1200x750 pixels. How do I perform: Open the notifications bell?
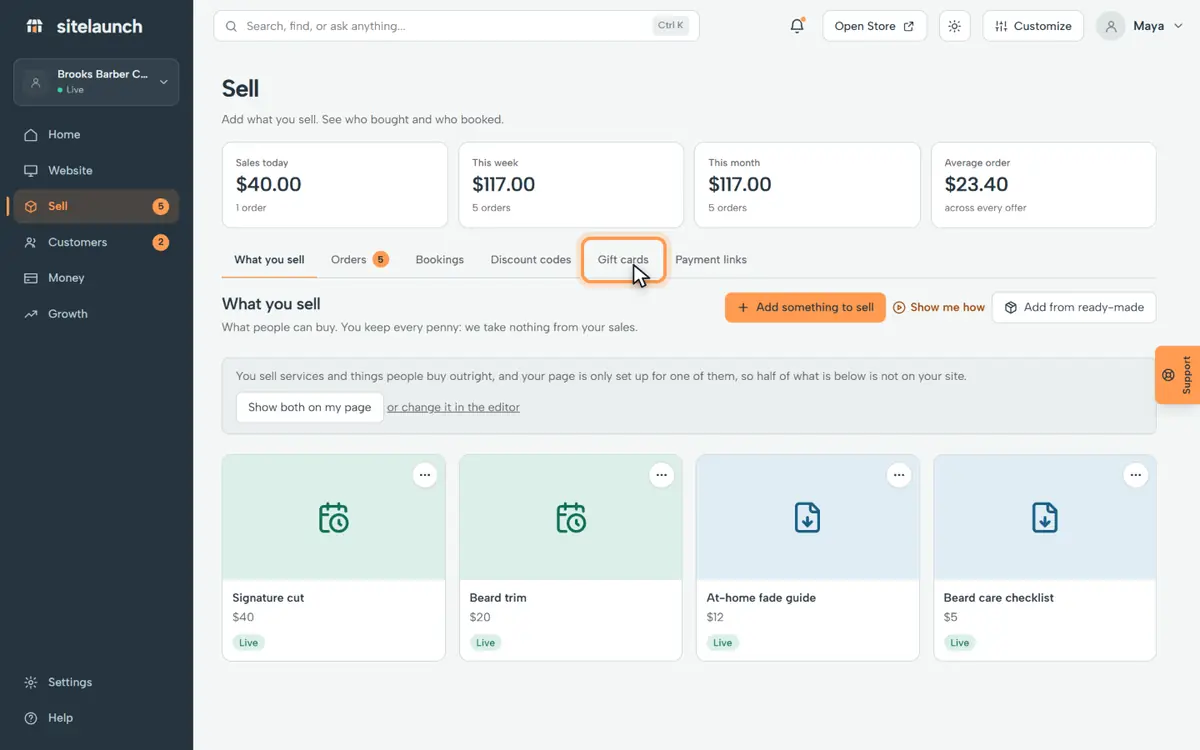pos(797,26)
